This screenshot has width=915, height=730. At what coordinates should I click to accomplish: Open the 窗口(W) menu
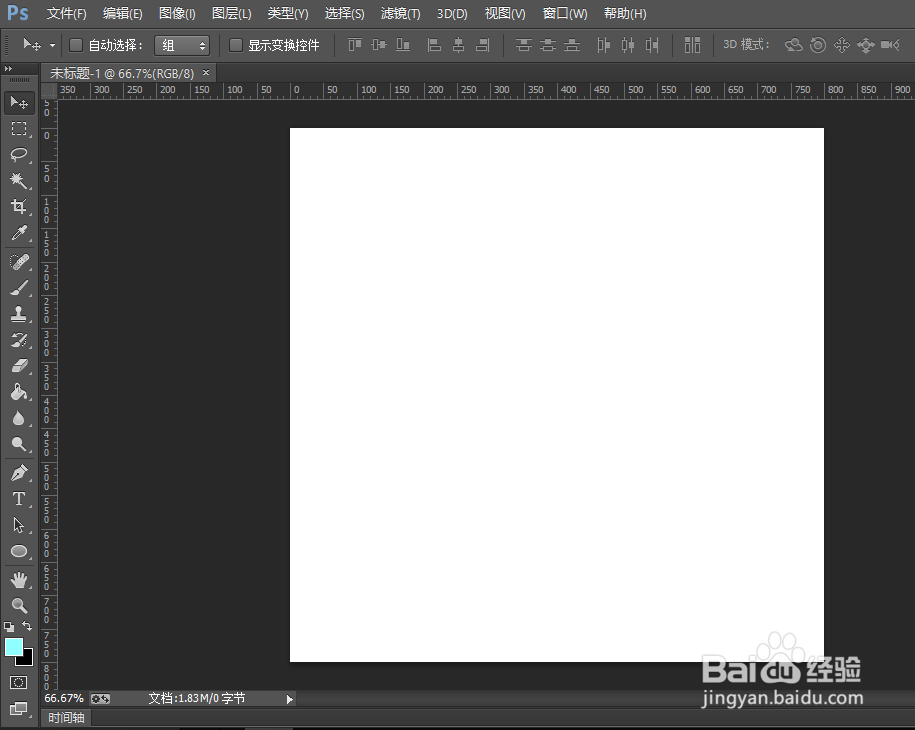coord(565,13)
